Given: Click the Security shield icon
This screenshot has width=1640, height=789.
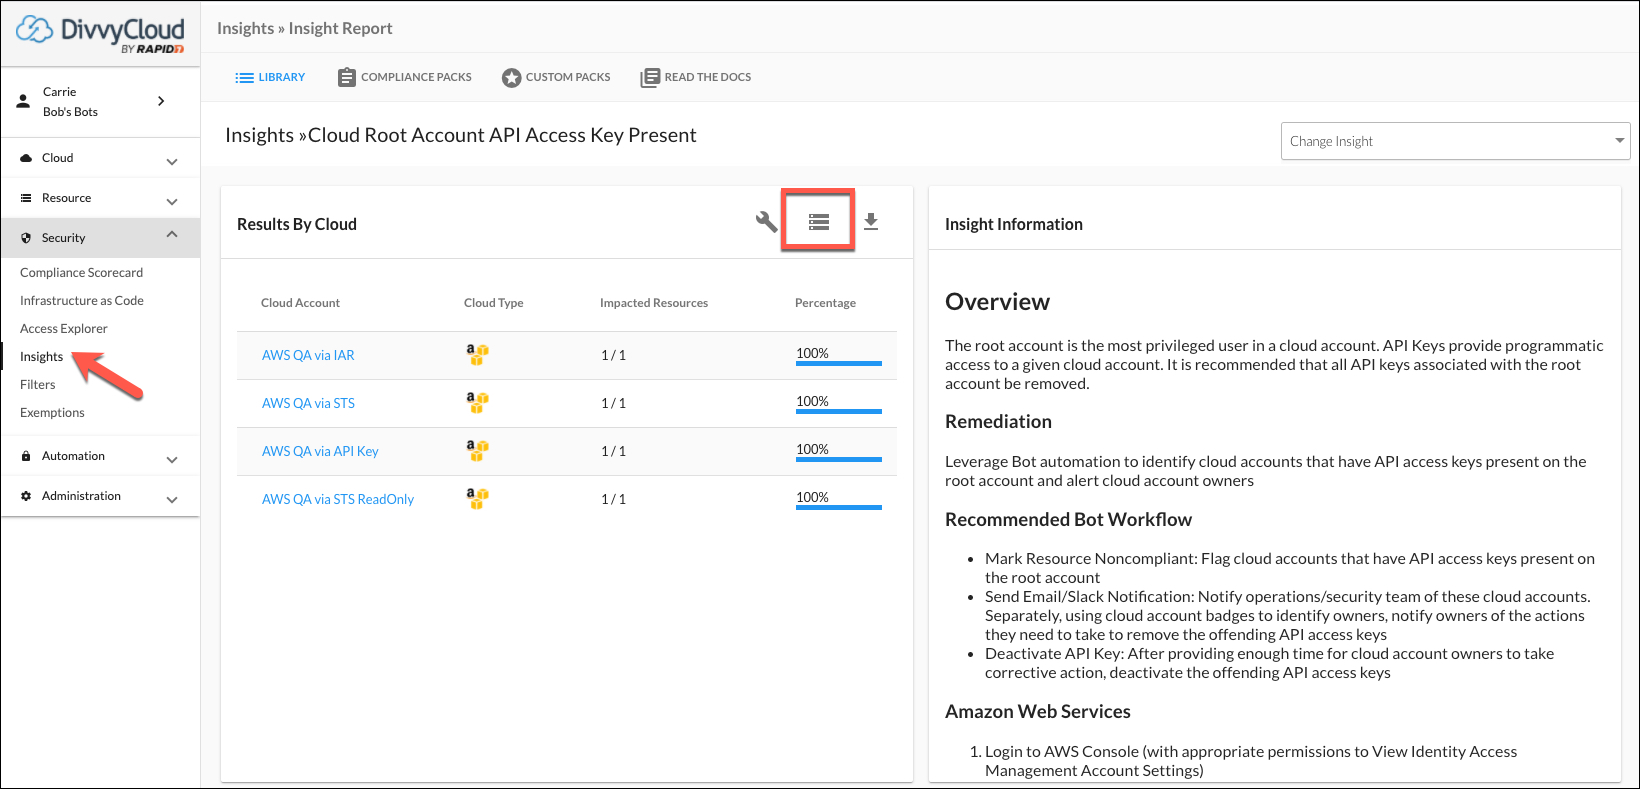Looking at the screenshot, I should click(x=26, y=238).
